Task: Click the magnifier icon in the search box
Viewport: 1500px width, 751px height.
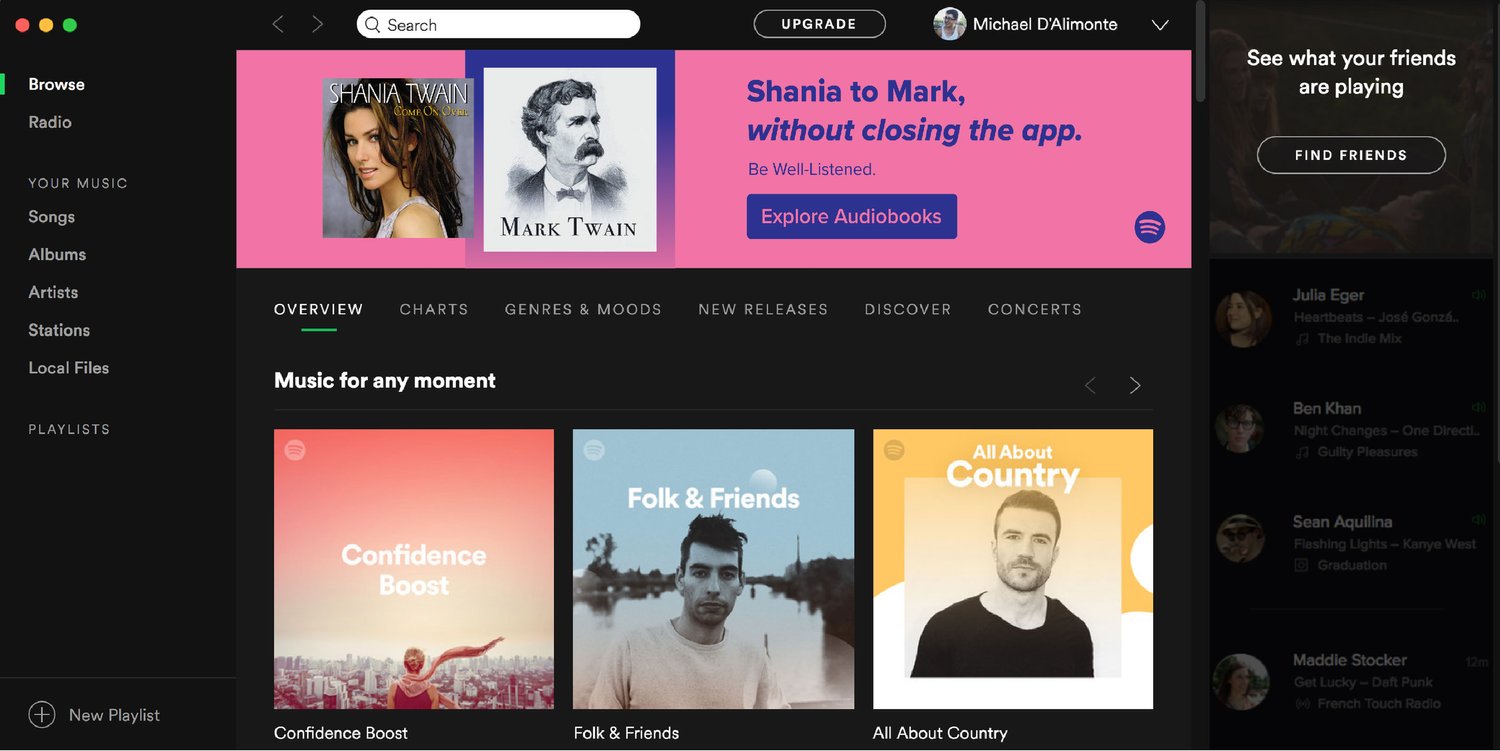Action: [x=372, y=25]
